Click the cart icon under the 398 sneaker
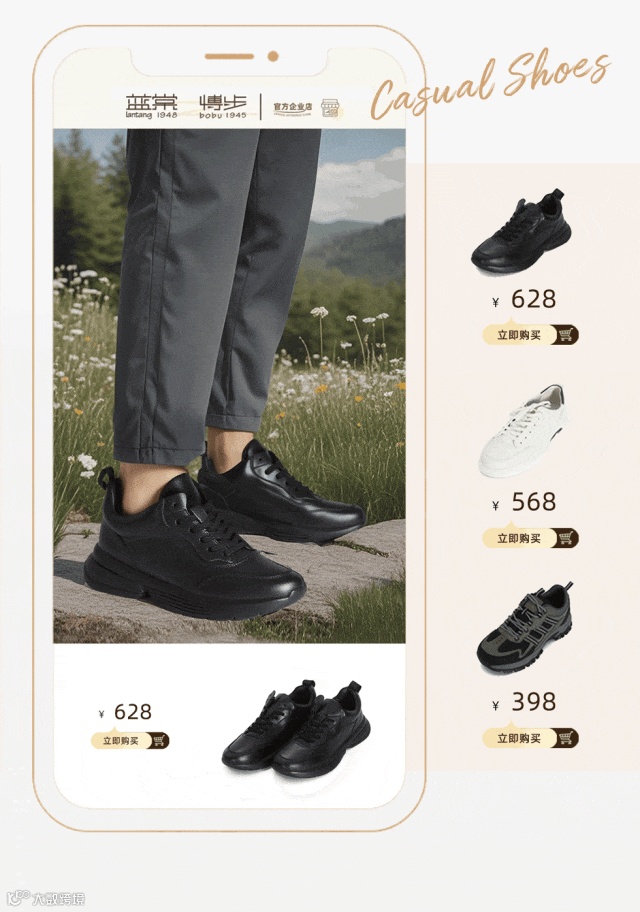The height and width of the screenshot is (912, 640). 565,739
